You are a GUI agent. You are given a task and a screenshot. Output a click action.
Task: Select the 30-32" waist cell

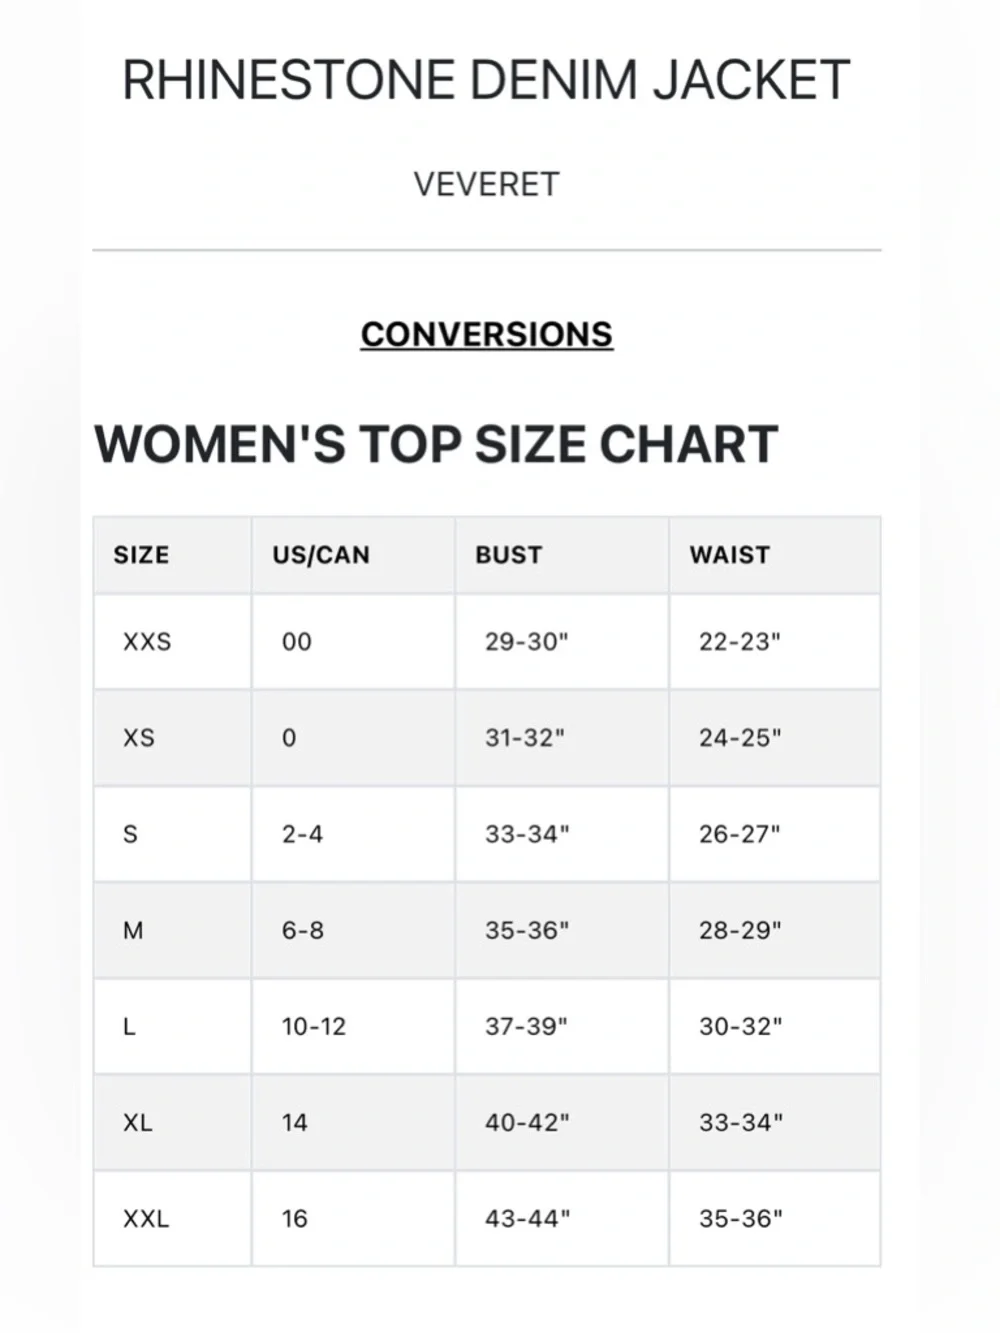pos(775,1026)
